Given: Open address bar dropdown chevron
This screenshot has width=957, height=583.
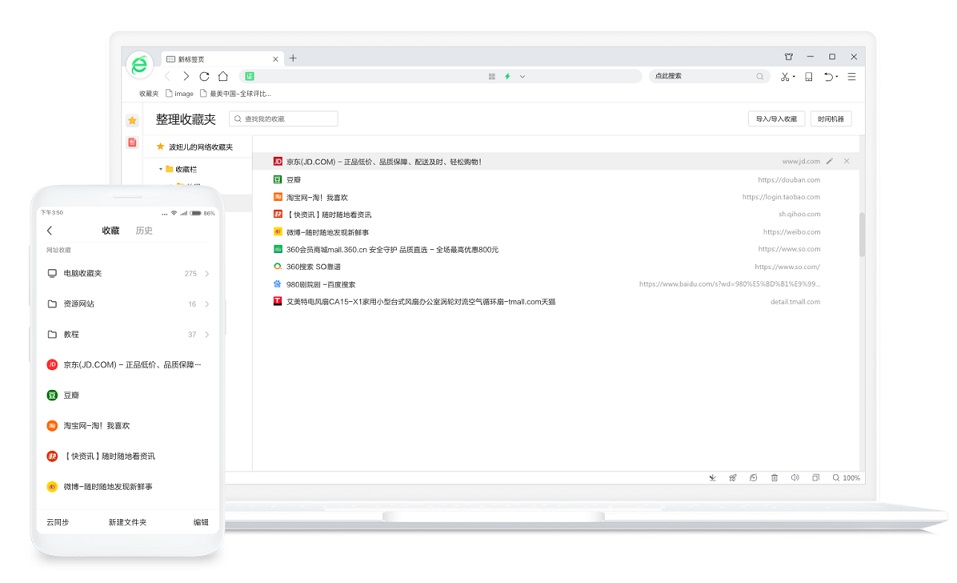Looking at the screenshot, I should [522, 76].
